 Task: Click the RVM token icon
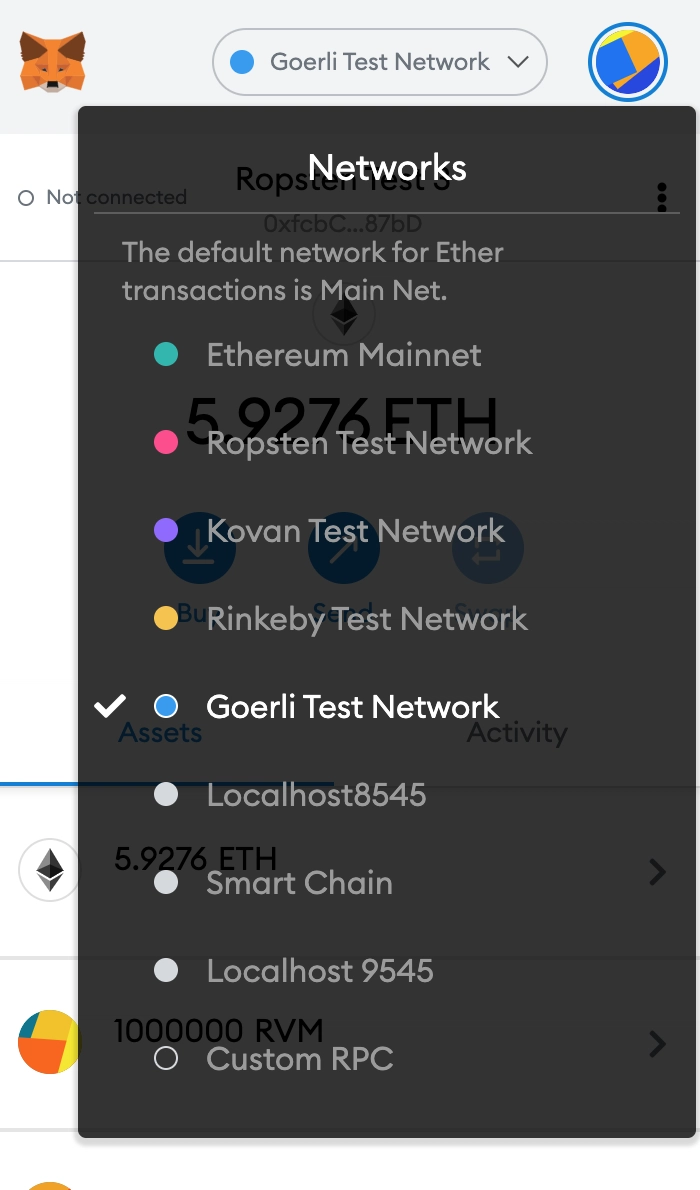coord(49,1042)
